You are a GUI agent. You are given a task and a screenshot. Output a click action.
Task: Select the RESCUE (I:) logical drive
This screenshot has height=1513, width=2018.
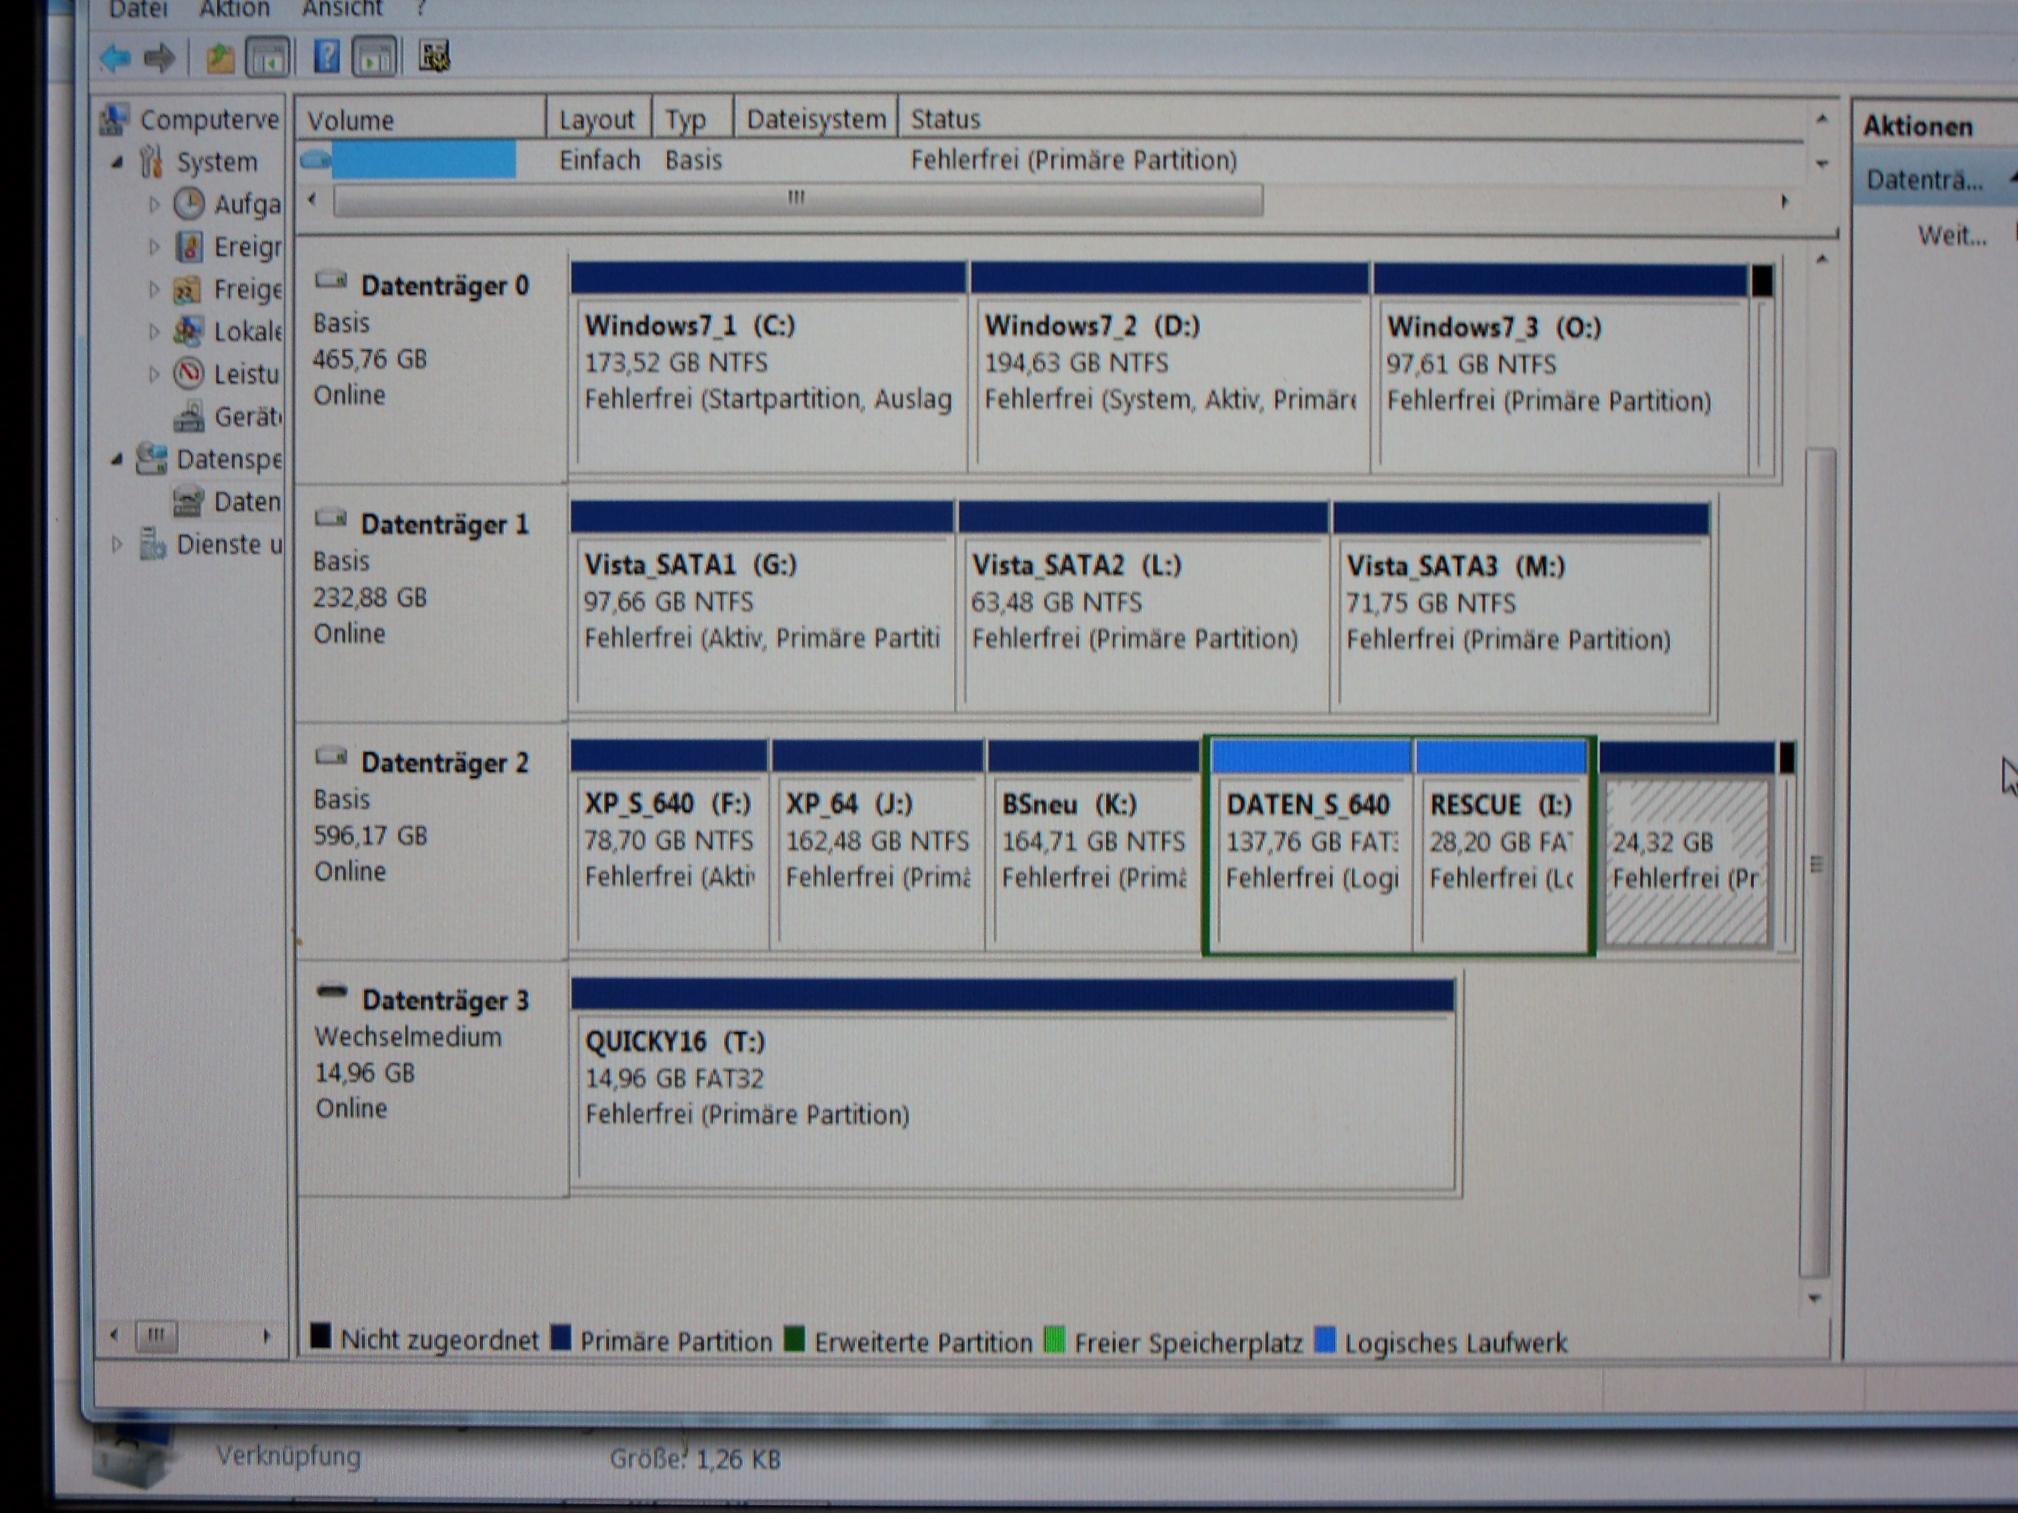pos(1502,848)
